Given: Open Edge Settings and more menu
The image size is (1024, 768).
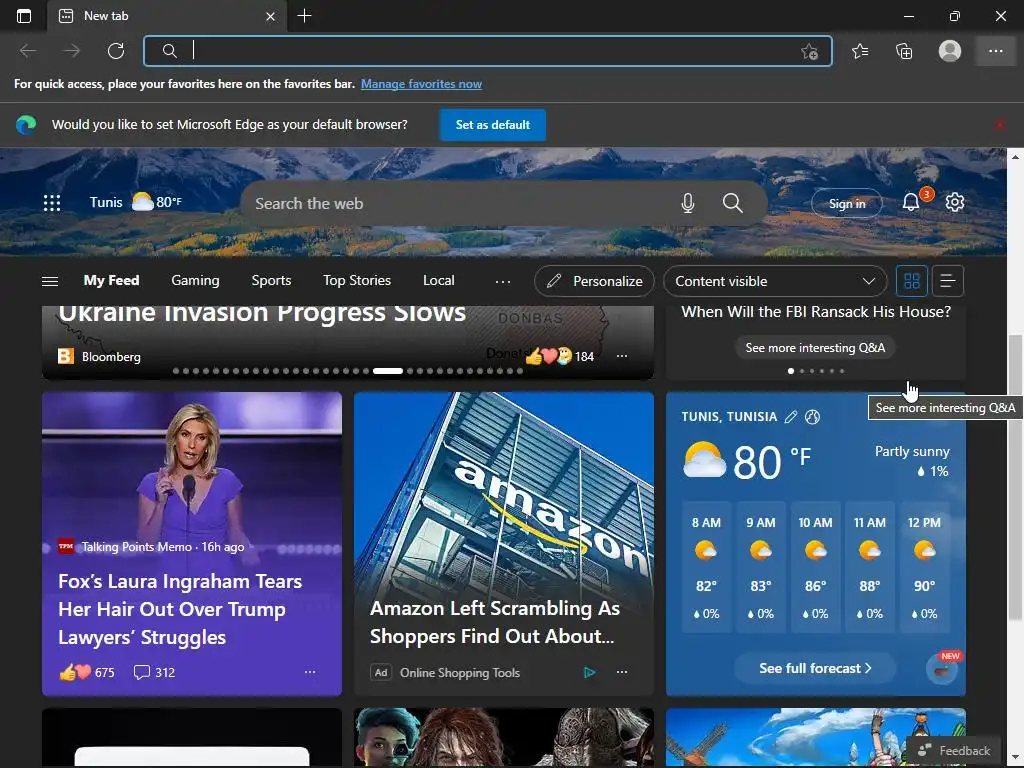Looking at the screenshot, I should 995,51.
